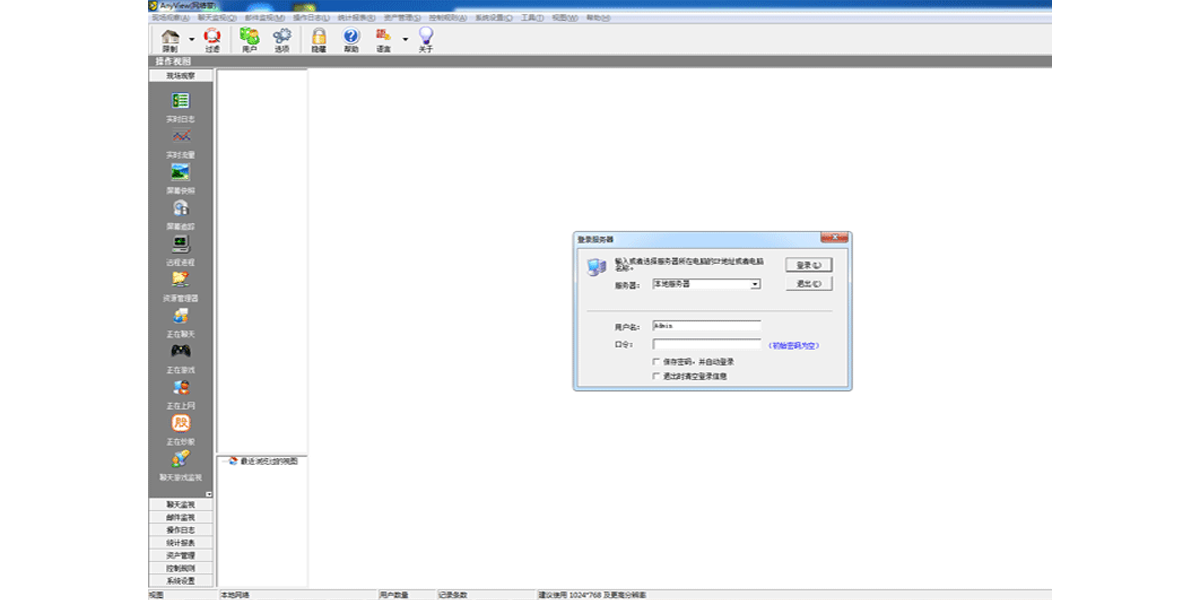Tick the 退出时清空登录信息 checkbox
The width and height of the screenshot is (1200, 600).
point(656,376)
